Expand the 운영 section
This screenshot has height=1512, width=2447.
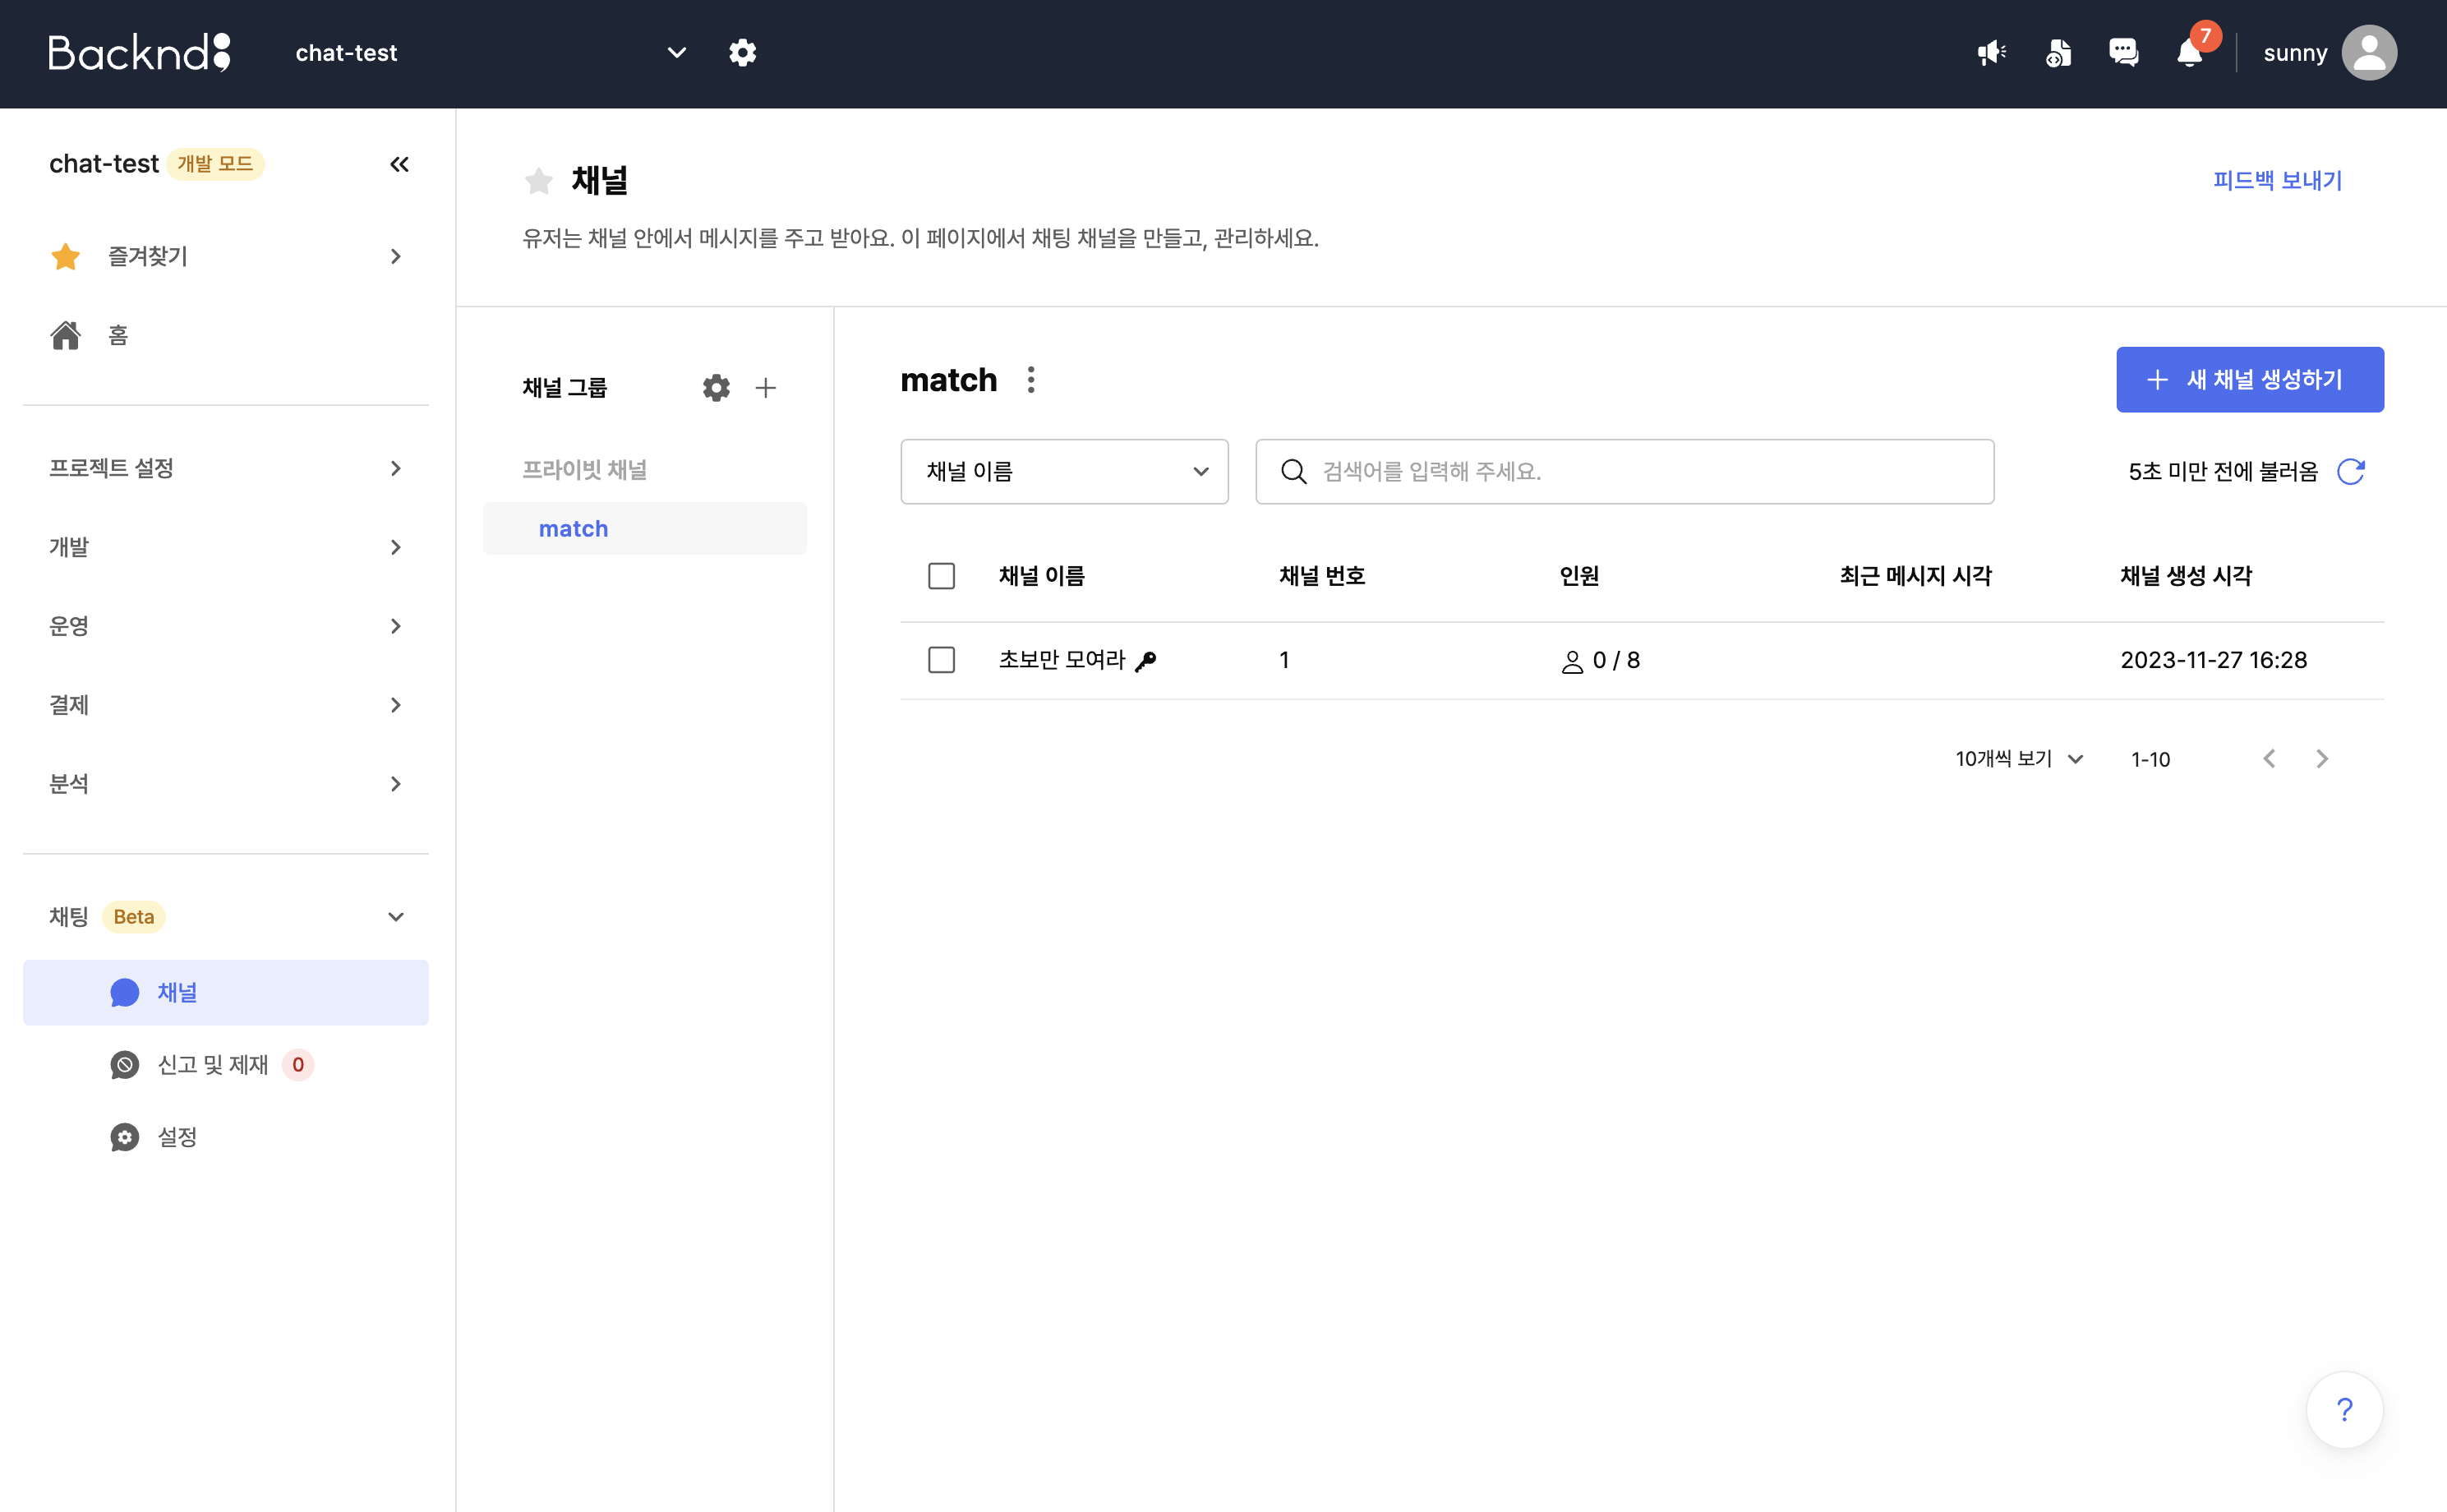[226, 626]
